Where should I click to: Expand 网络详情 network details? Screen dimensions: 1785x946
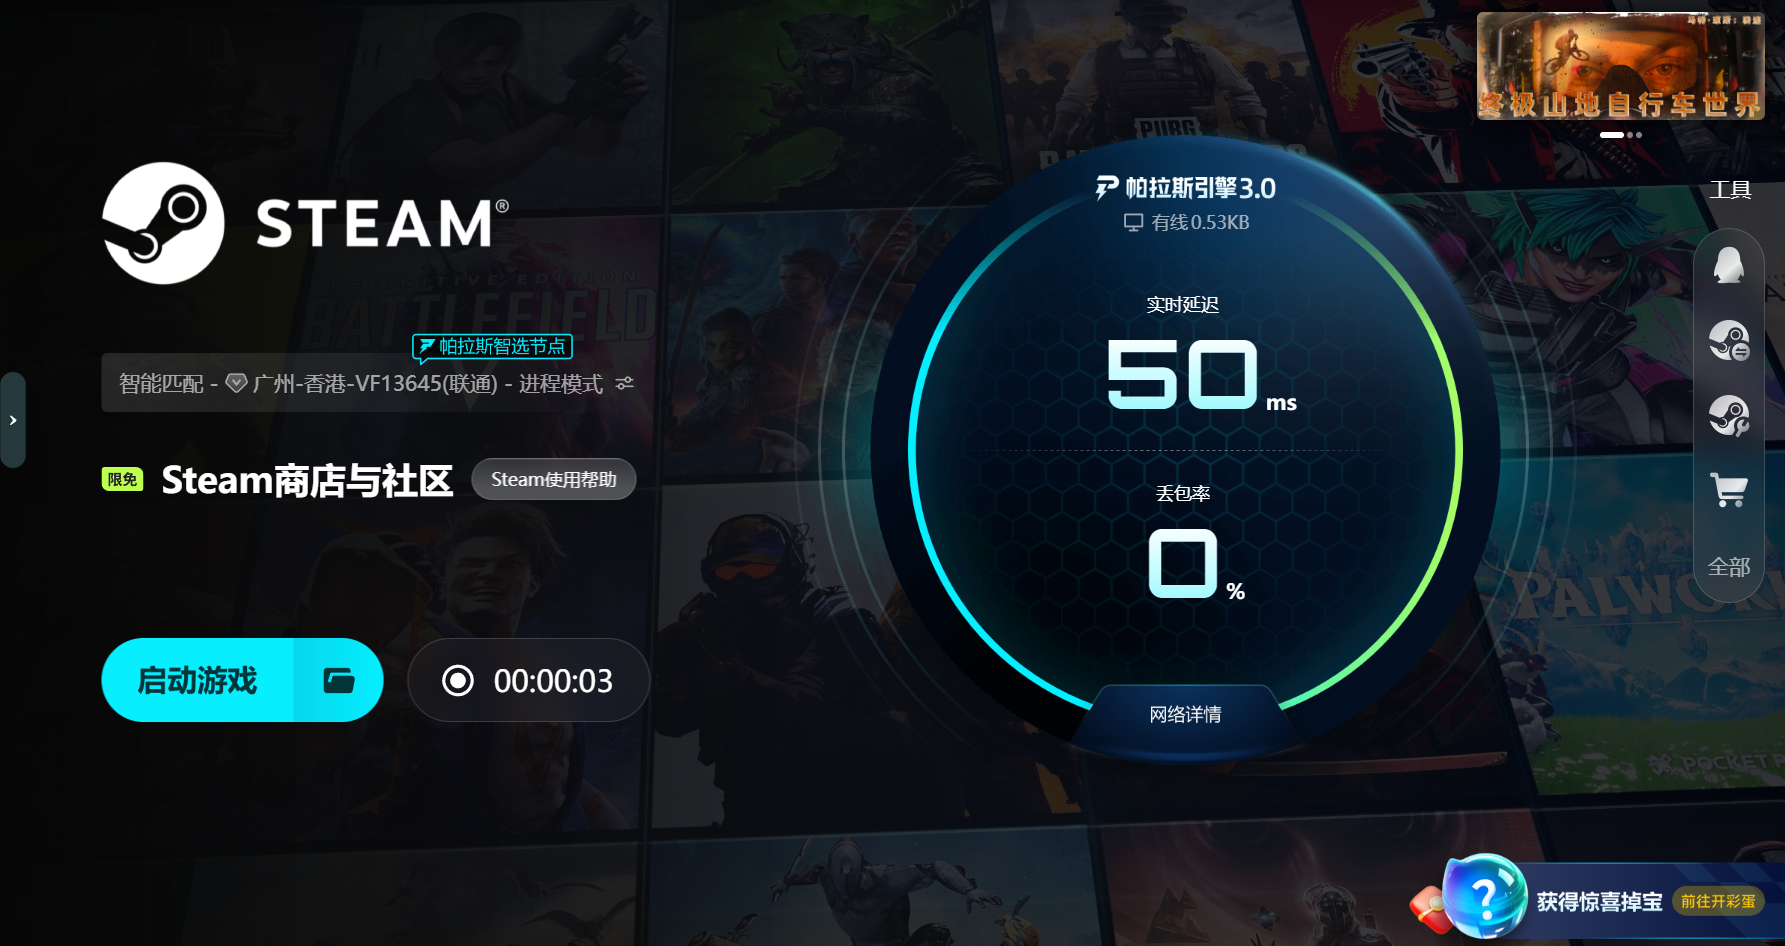point(1185,714)
